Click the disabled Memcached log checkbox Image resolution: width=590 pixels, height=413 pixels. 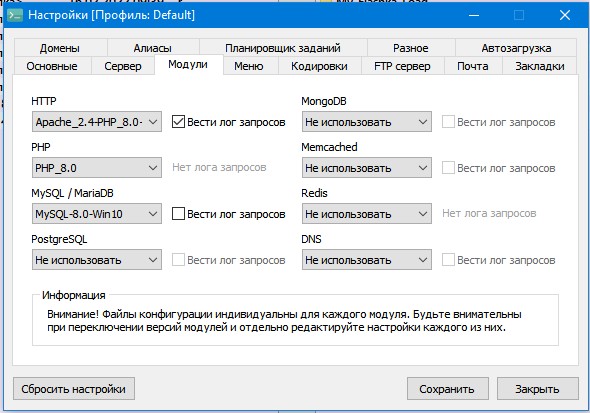click(448, 168)
